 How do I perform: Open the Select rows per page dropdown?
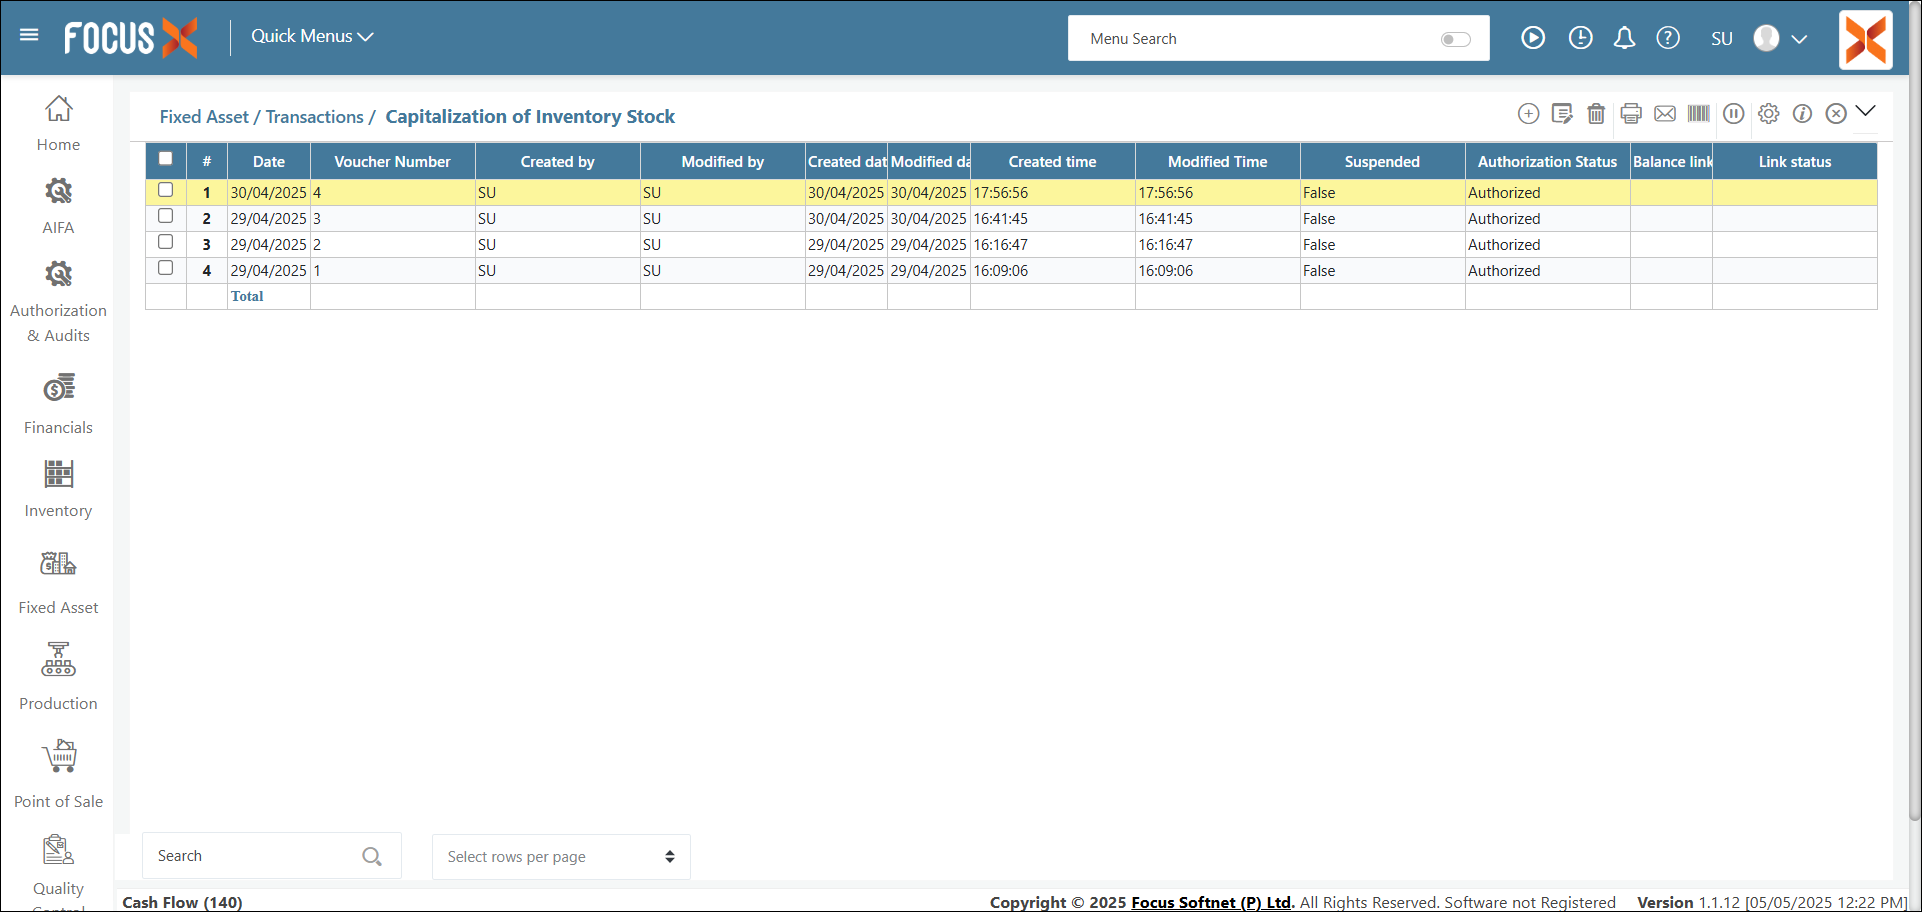[561, 857]
